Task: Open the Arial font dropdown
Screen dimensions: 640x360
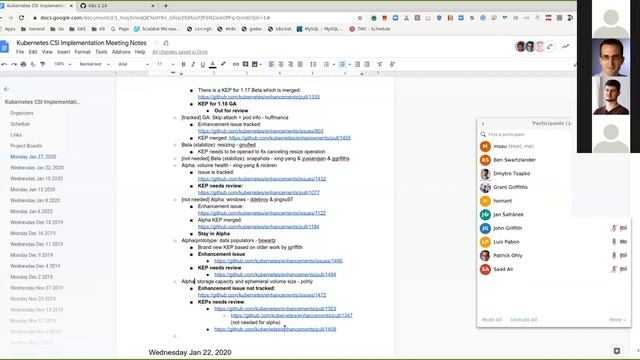Action: 133,64
